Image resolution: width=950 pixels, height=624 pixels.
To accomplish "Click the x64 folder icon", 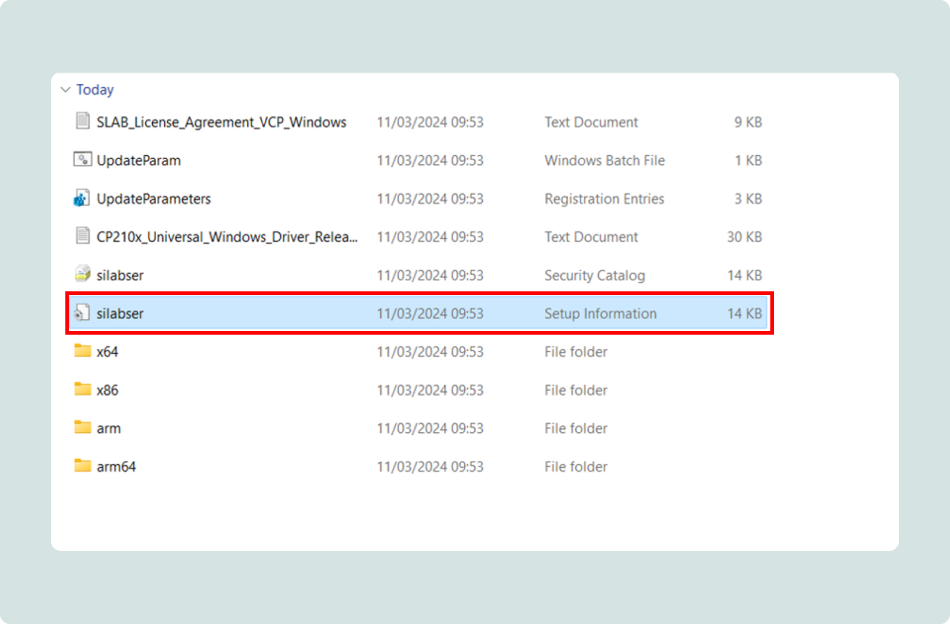I will tap(82, 351).
